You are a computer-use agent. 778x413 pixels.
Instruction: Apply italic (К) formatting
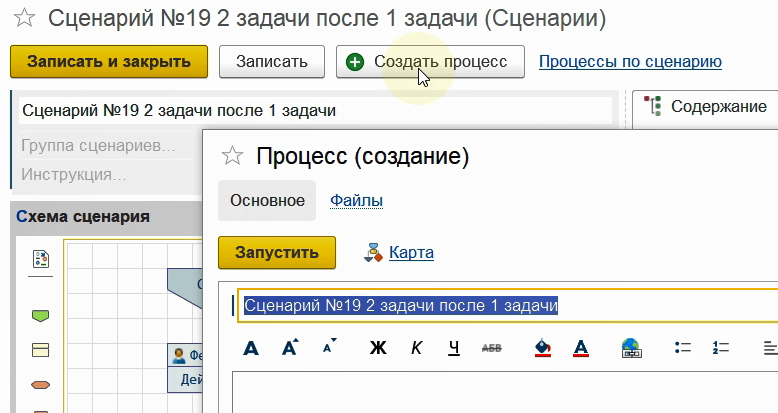pyautogui.click(x=417, y=348)
